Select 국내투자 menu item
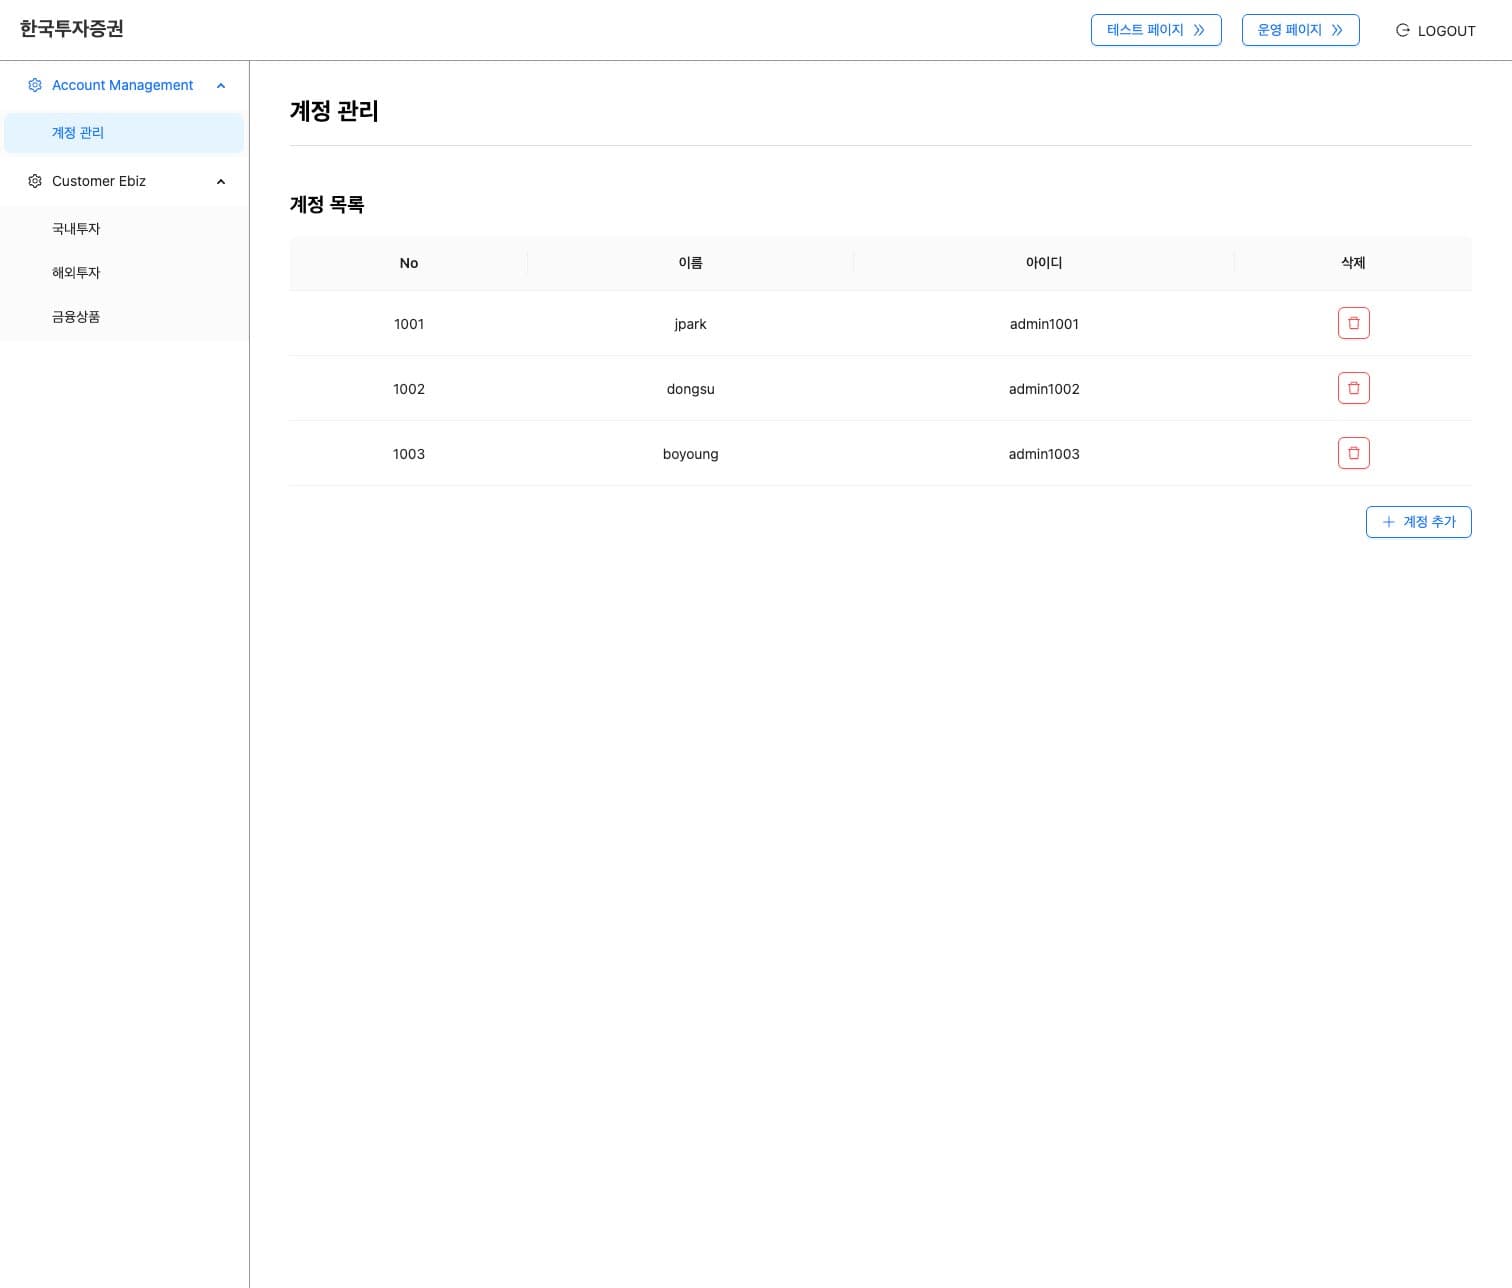The image size is (1512, 1288). point(76,229)
